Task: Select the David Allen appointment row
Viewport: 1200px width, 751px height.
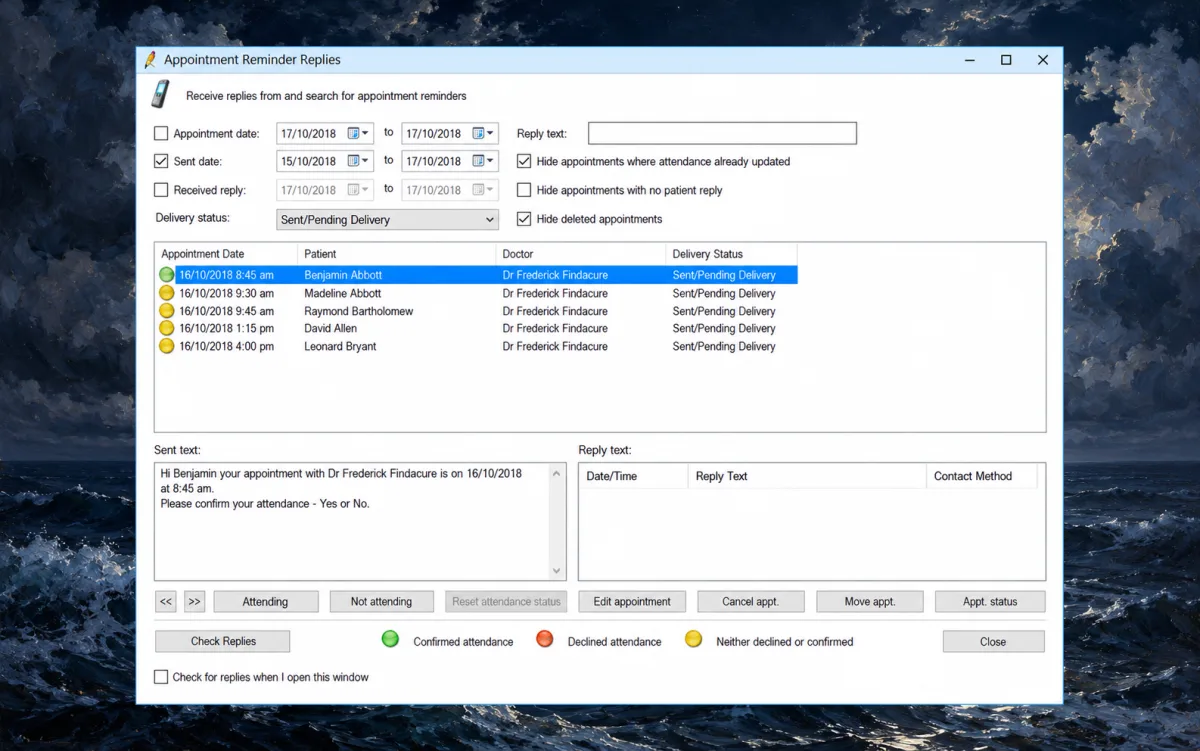Action: click(x=477, y=328)
